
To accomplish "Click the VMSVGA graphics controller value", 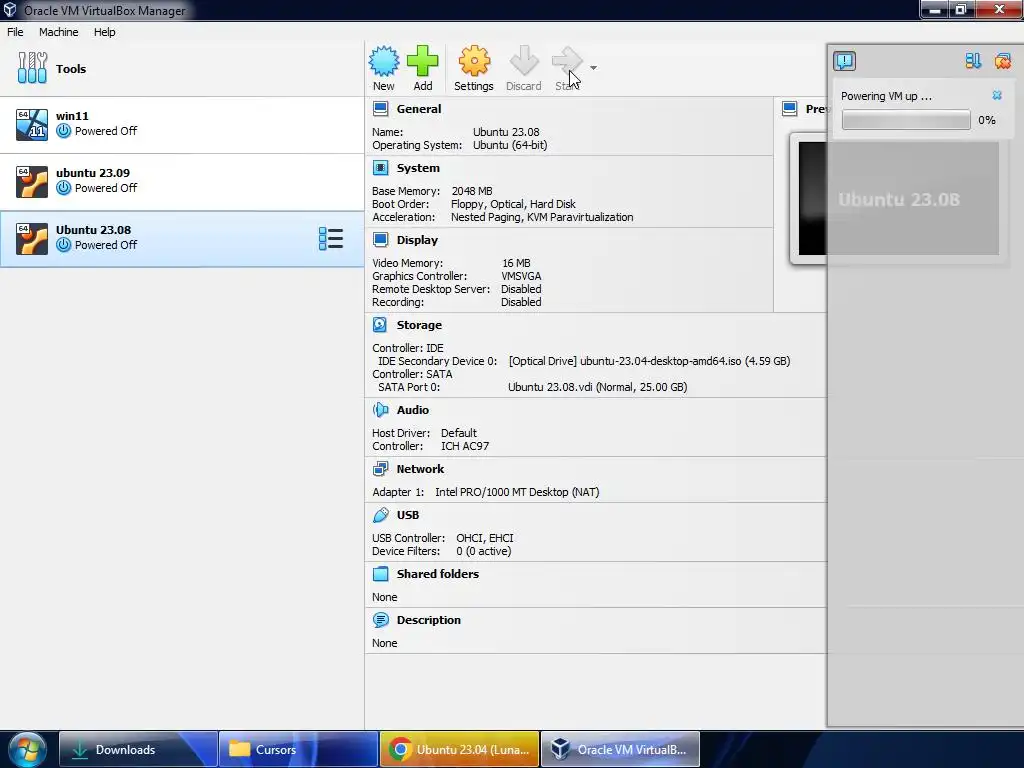I will coord(521,276).
